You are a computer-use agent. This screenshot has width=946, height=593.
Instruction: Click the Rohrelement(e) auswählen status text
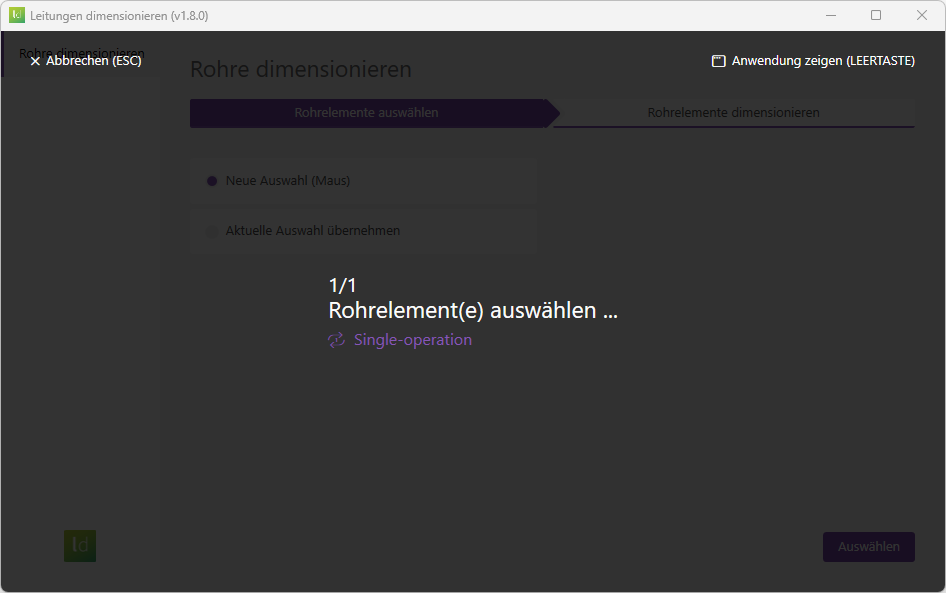(x=472, y=310)
